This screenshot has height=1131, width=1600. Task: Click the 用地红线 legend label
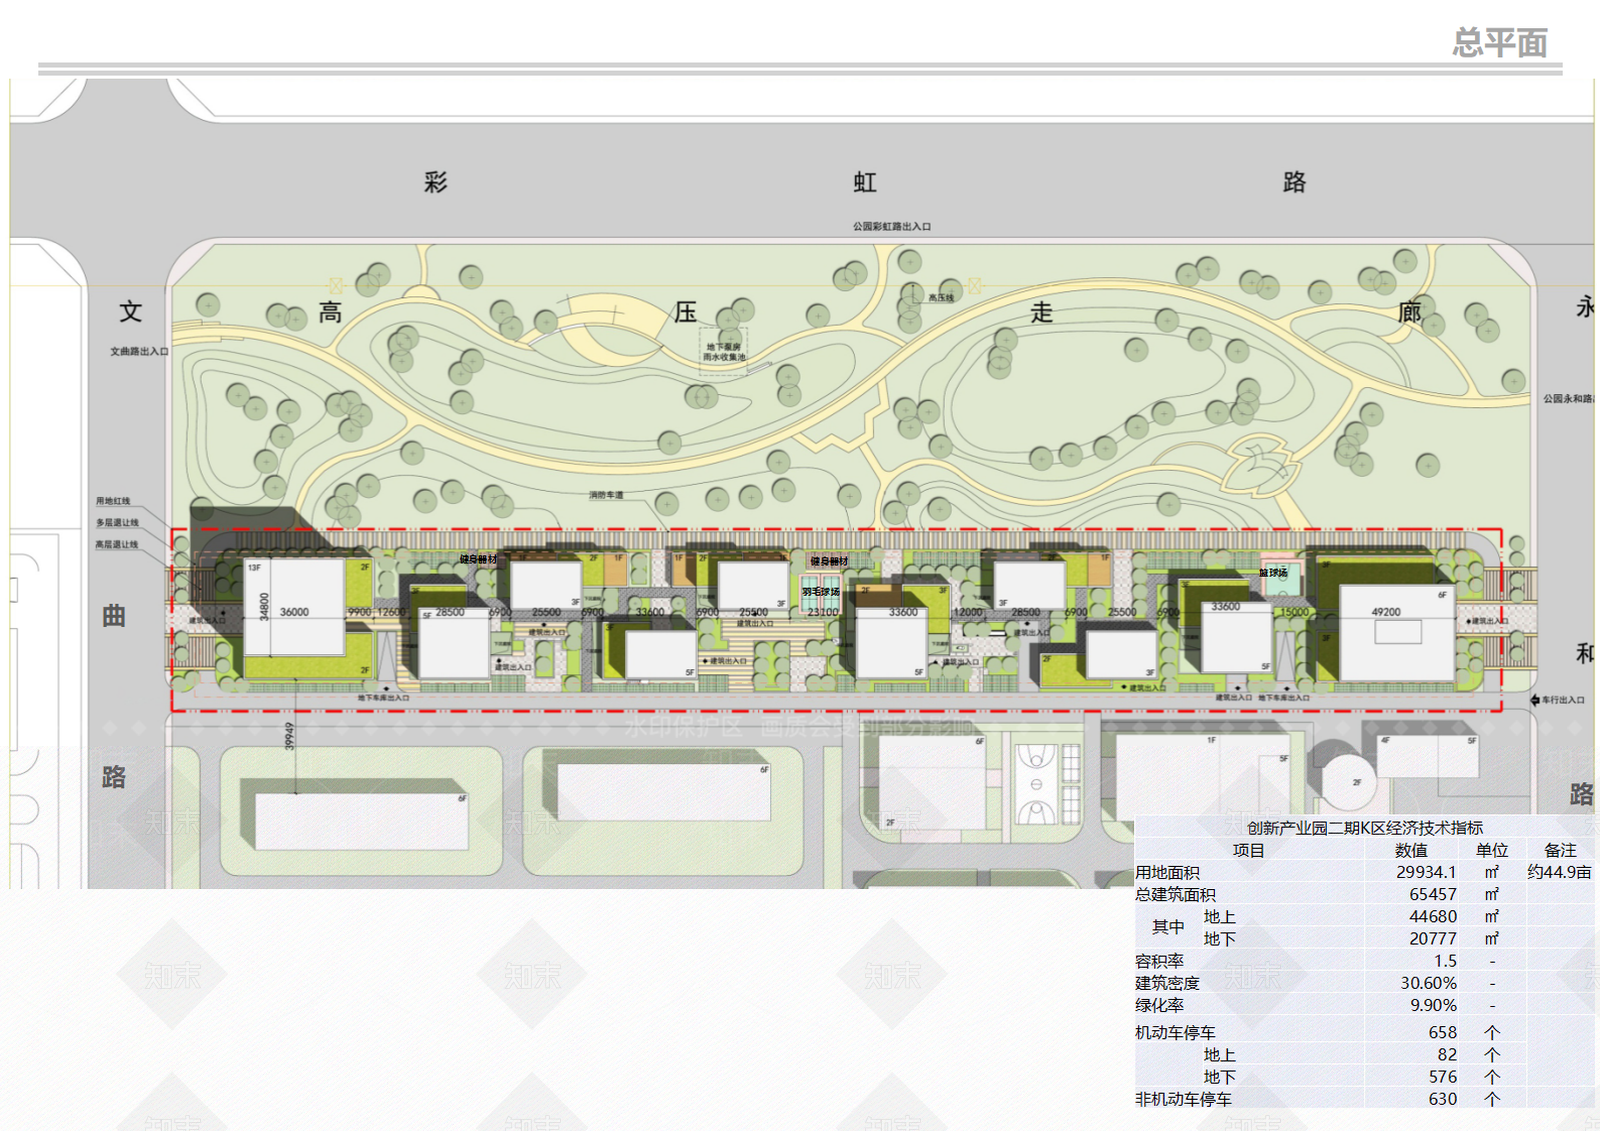113,501
